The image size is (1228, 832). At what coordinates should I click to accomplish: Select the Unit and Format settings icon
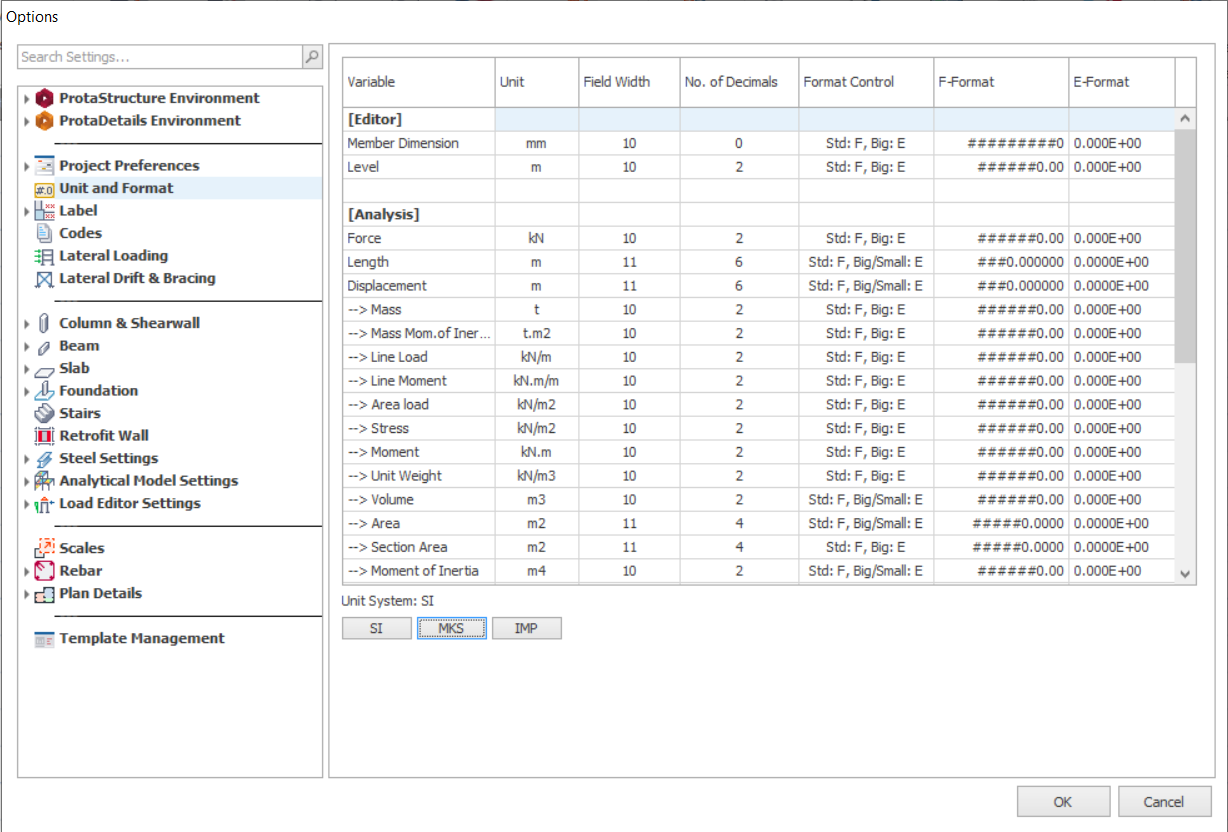tap(44, 188)
